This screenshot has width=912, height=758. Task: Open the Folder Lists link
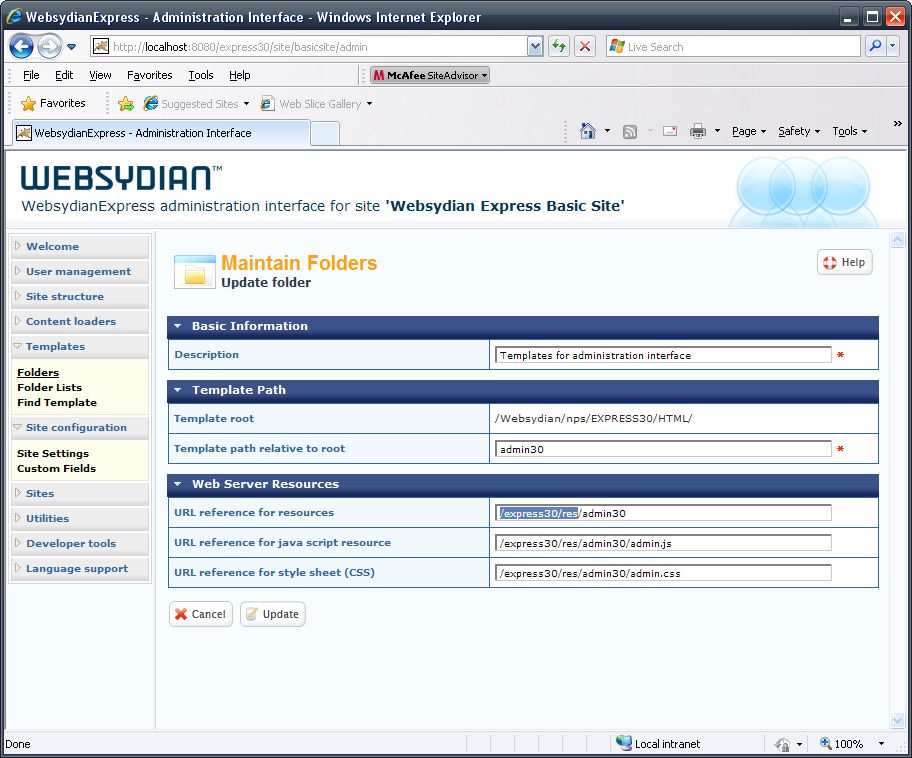point(49,387)
